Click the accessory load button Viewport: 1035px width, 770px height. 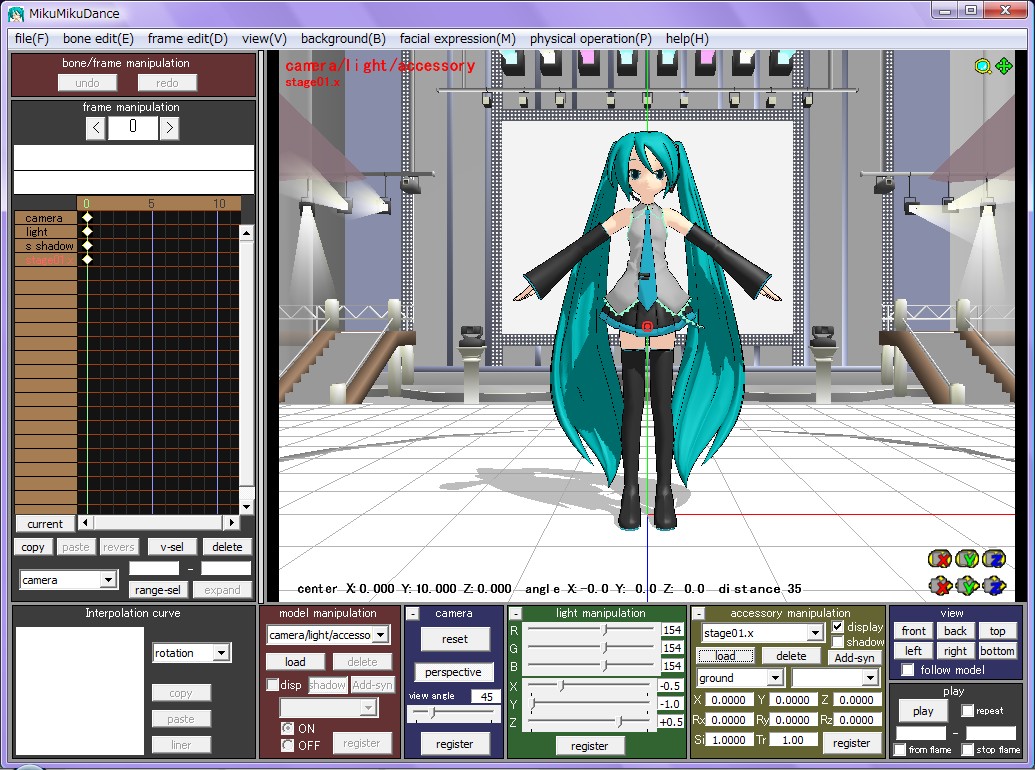(725, 656)
